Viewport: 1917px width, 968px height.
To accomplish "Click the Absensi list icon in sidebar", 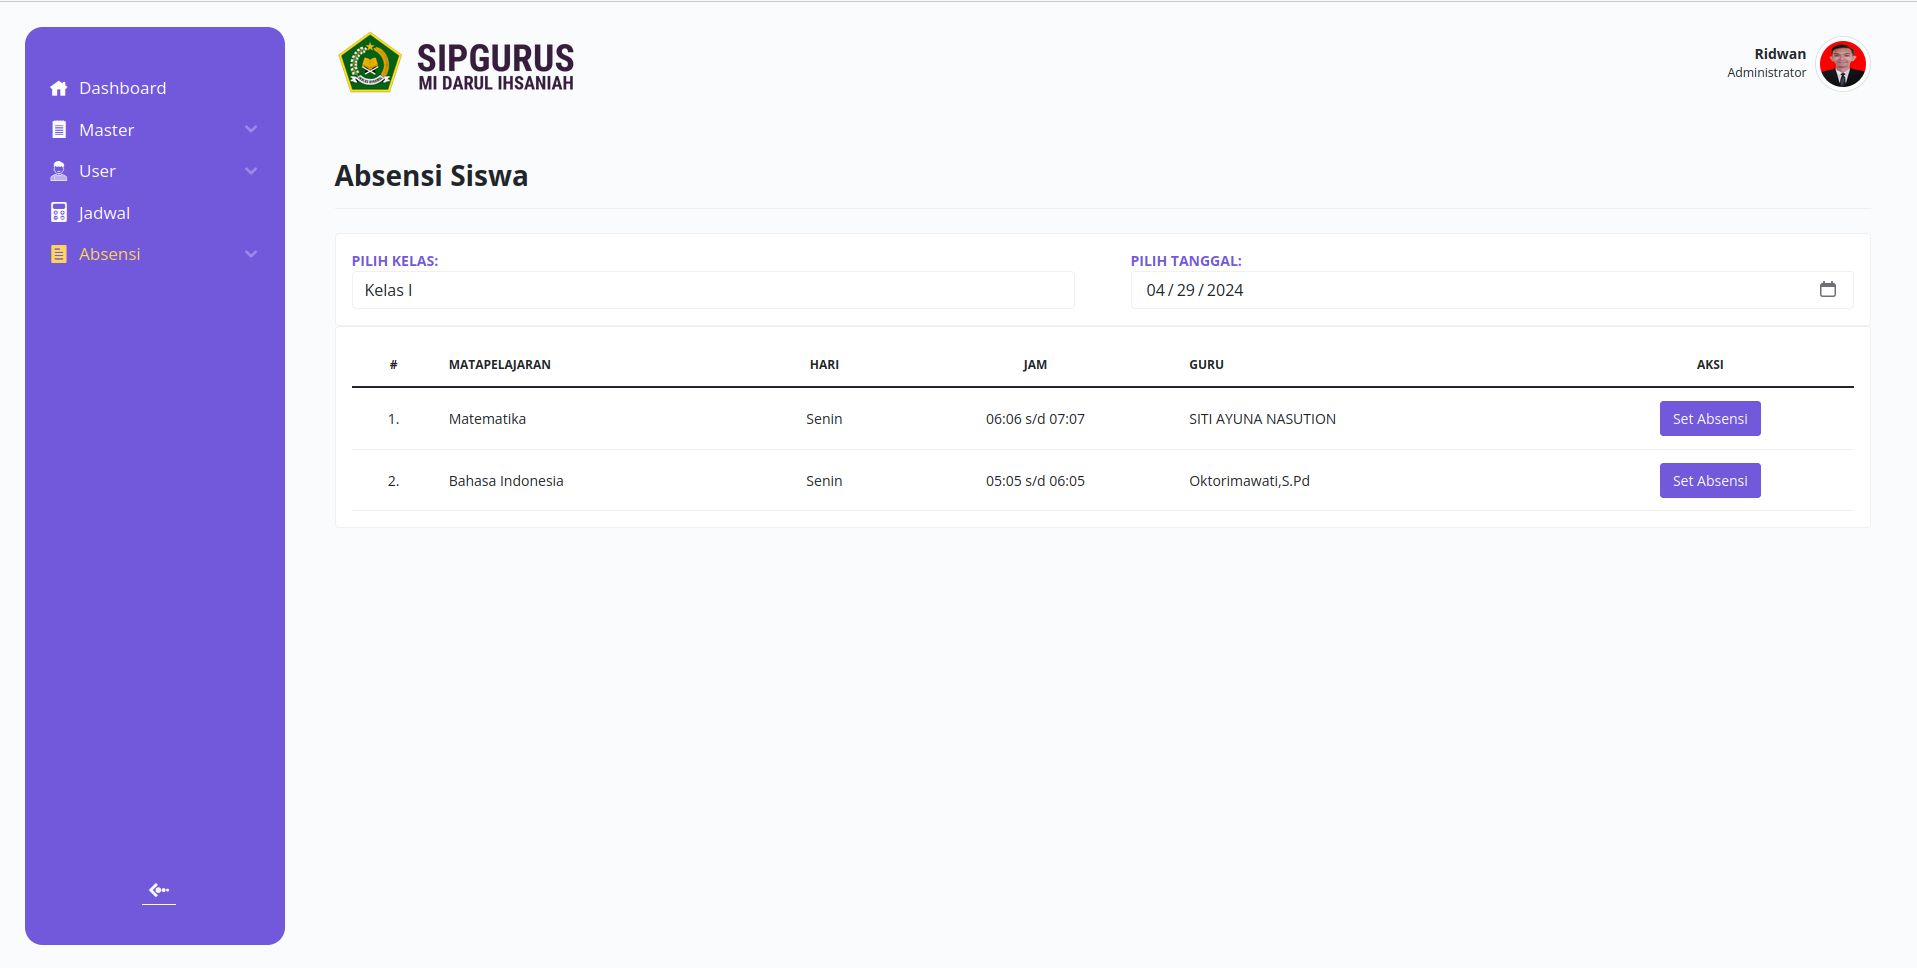I will point(59,254).
